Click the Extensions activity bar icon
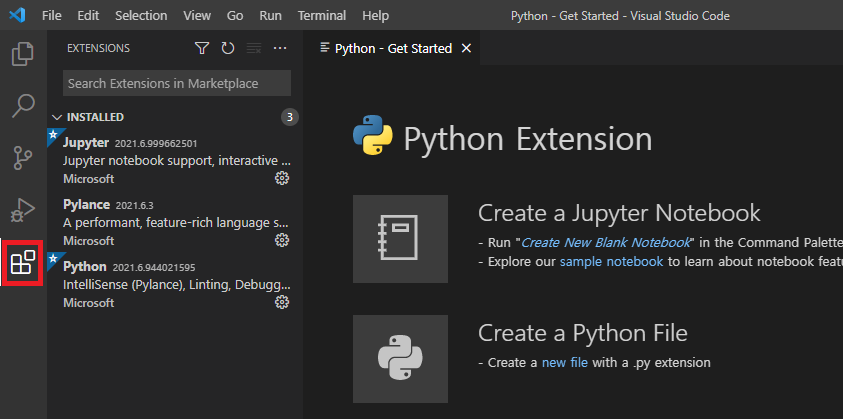 23,263
